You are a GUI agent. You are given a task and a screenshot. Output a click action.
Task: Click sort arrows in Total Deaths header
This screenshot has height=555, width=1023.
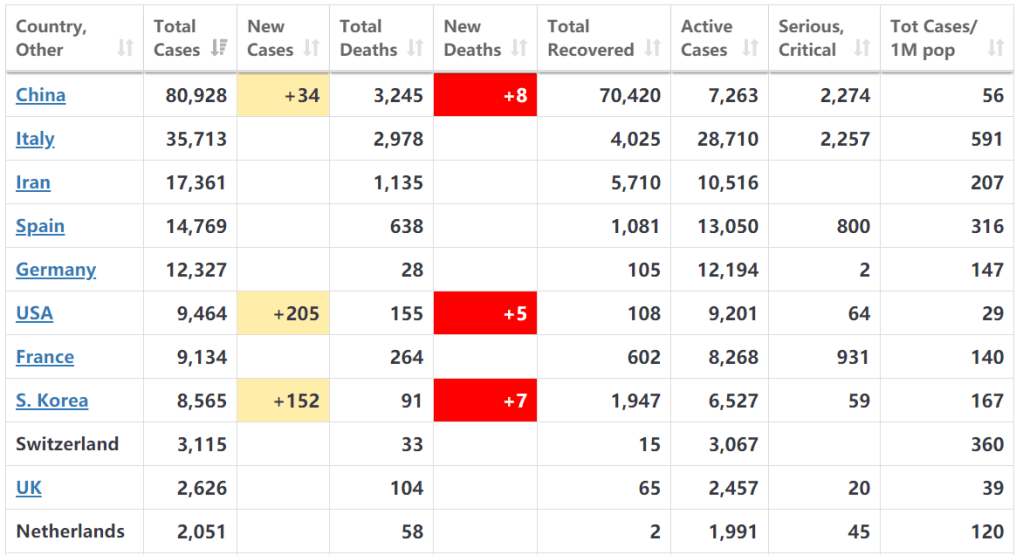coord(415,49)
